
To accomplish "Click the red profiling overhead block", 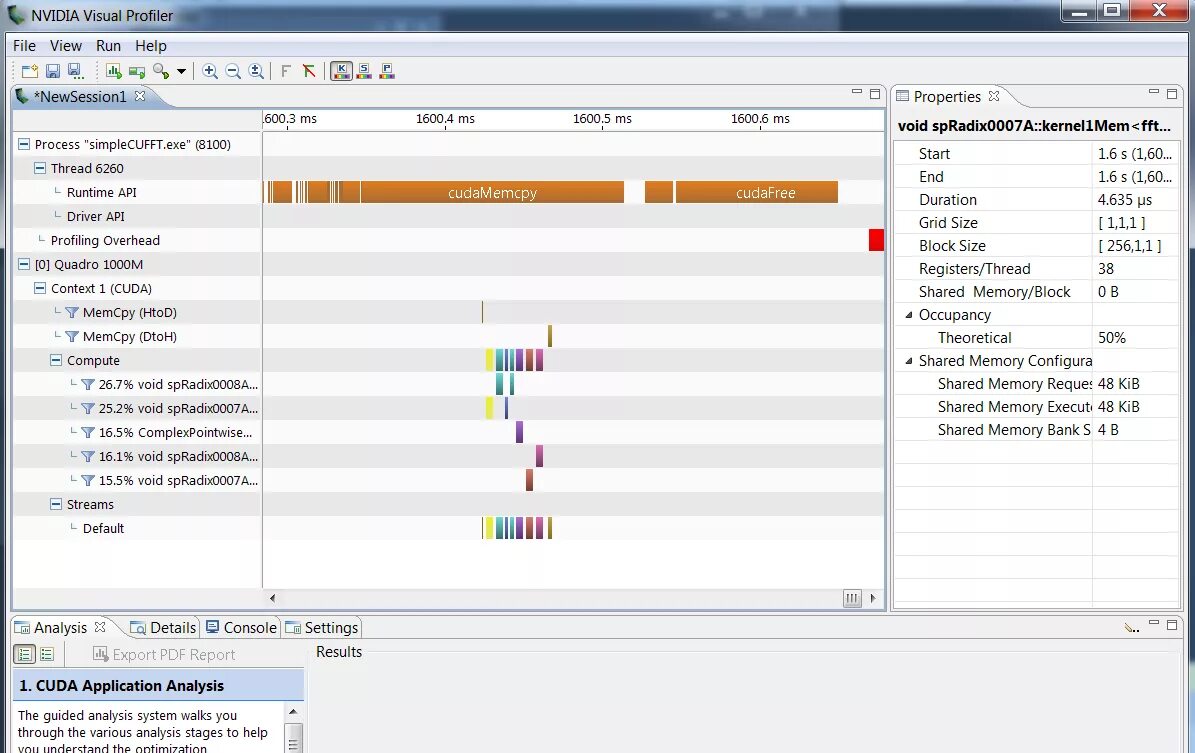I will pyautogui.click(x=876, y=240).
